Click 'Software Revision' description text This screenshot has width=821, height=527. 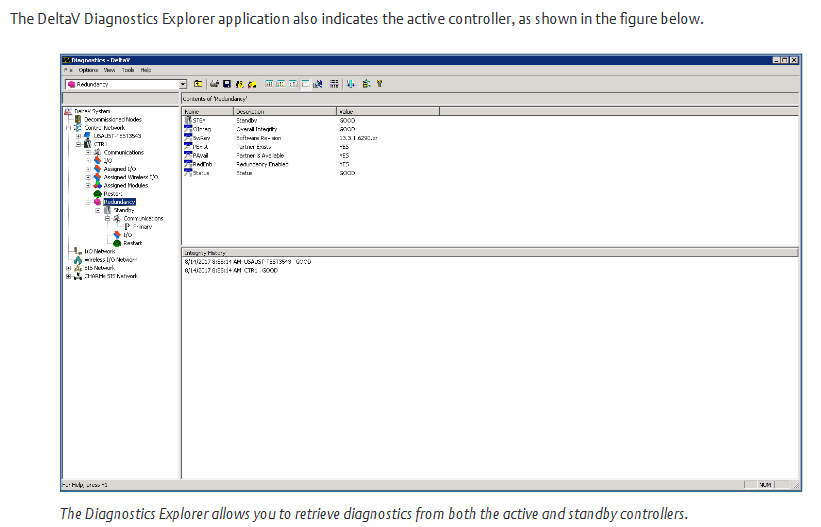click(259, 138)
